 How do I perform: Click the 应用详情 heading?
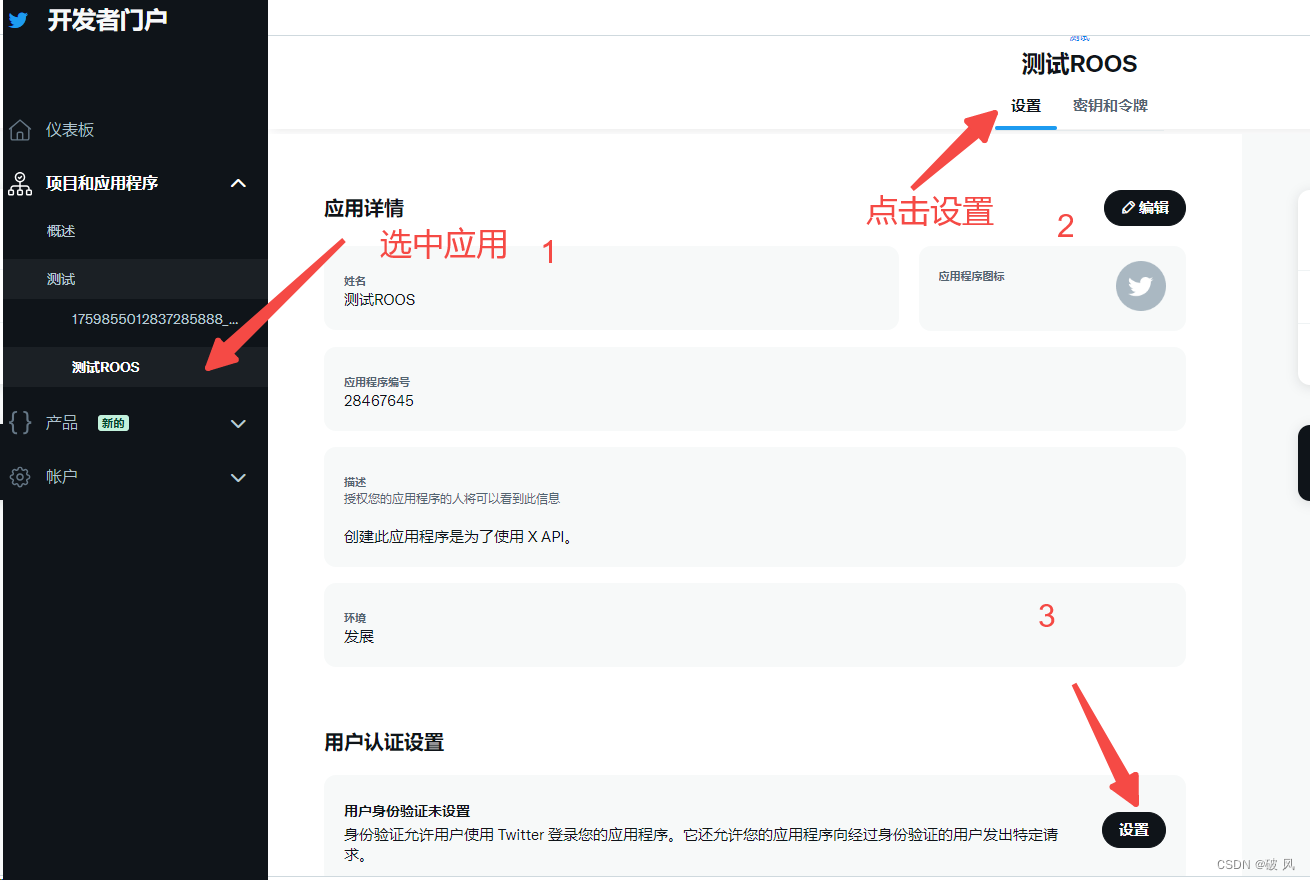(364, 209)
